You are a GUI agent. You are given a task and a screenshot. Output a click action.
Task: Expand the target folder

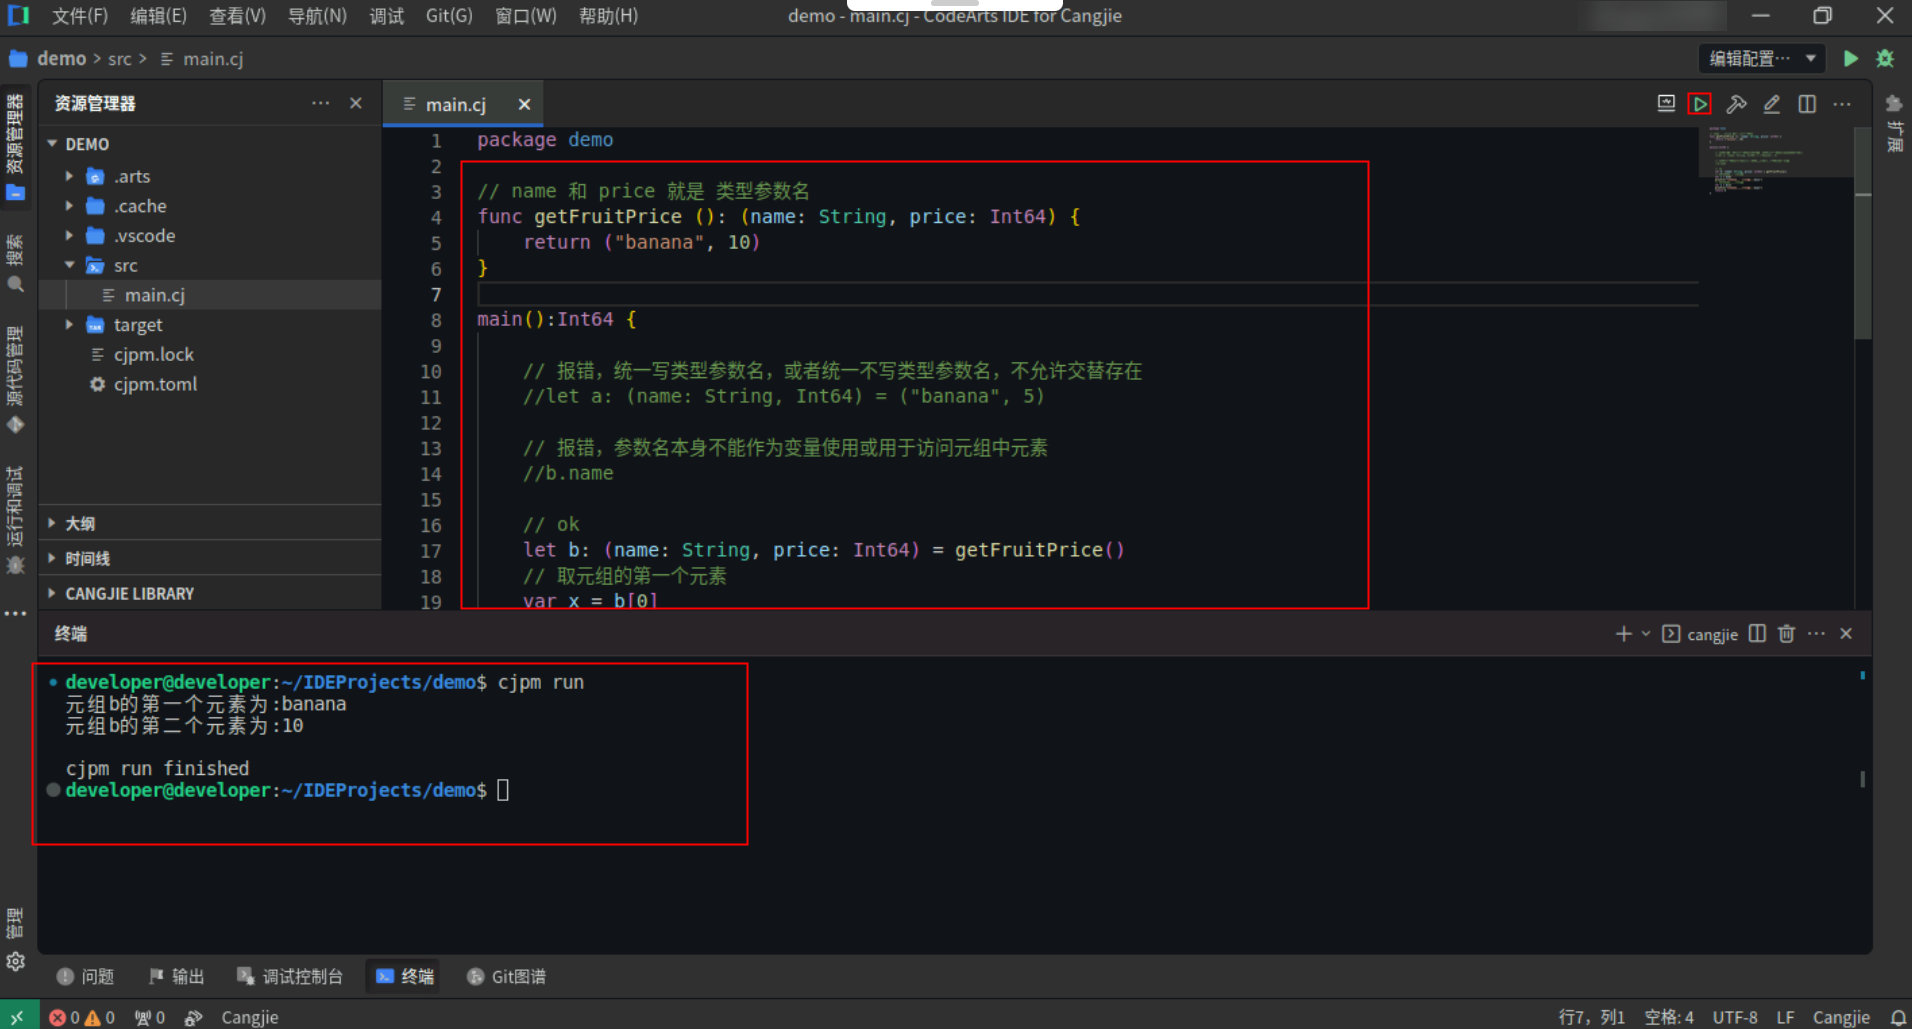click(x=69, y=325)
